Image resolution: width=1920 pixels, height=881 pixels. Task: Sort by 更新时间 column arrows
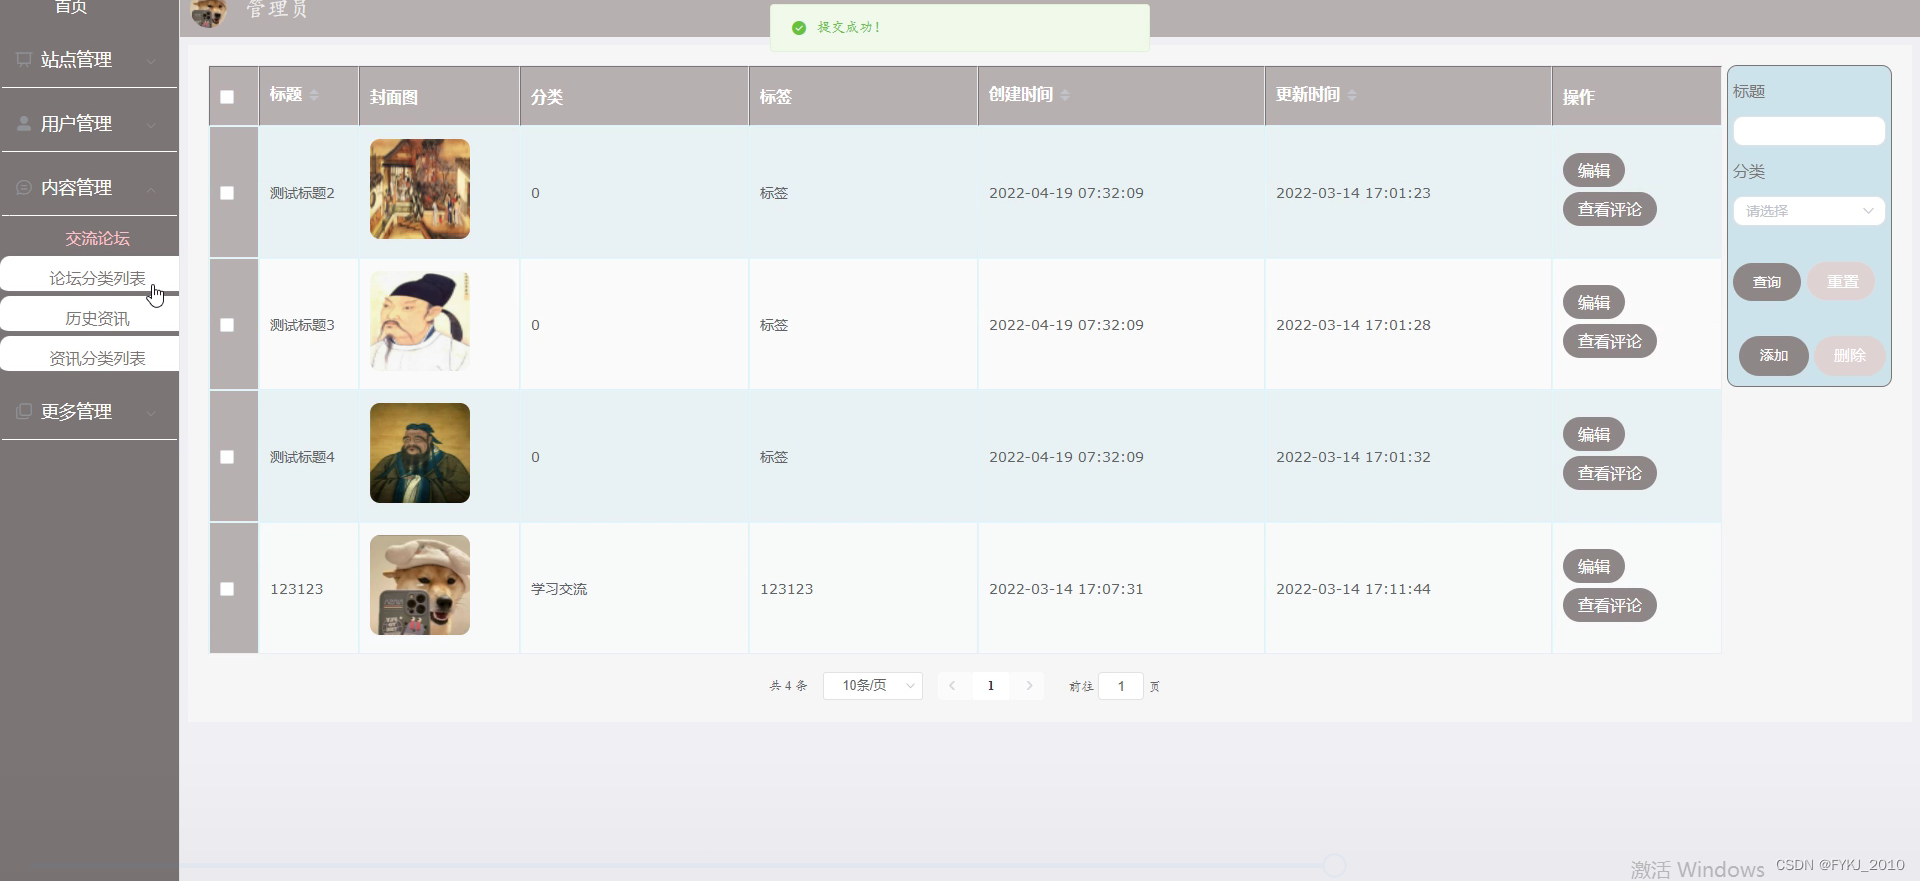pos(1352,95)
